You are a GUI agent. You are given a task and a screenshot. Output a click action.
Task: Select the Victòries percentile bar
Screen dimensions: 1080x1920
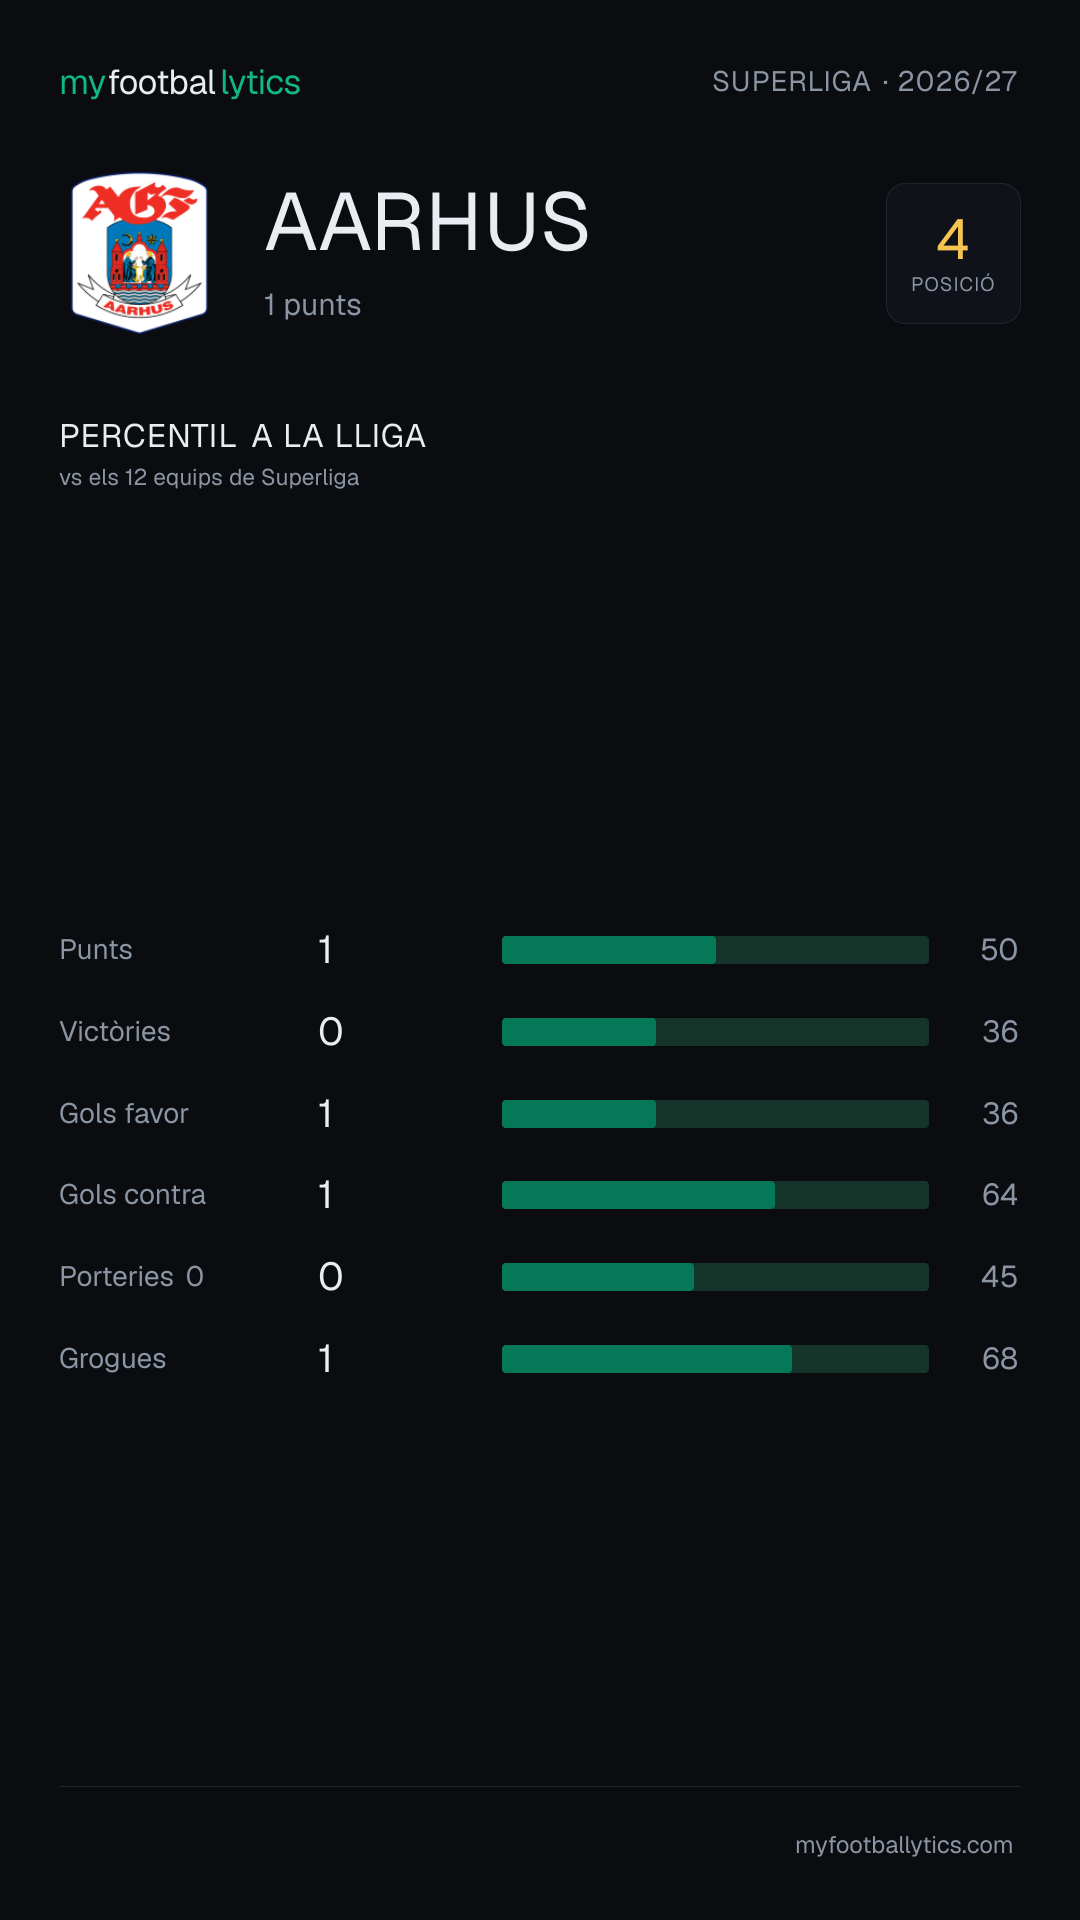point(715,1032)
